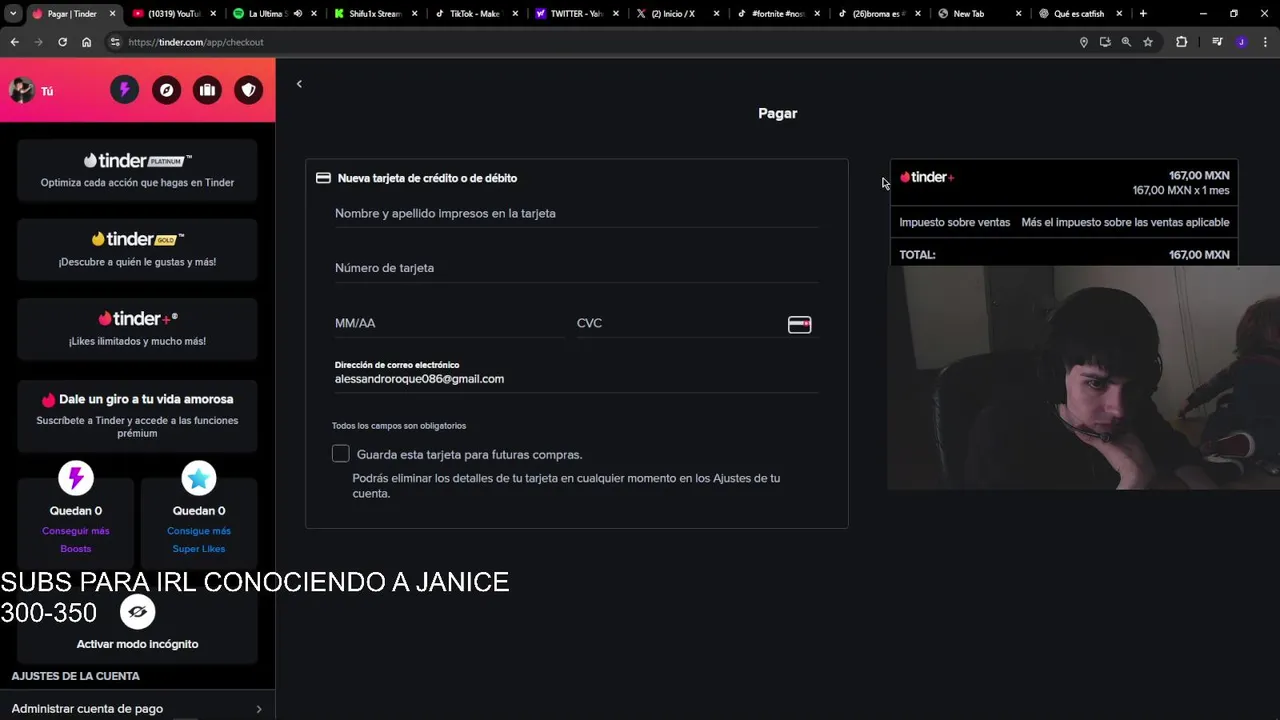Click the browser back arrow

pyautogui.click(x=14, y=42)
